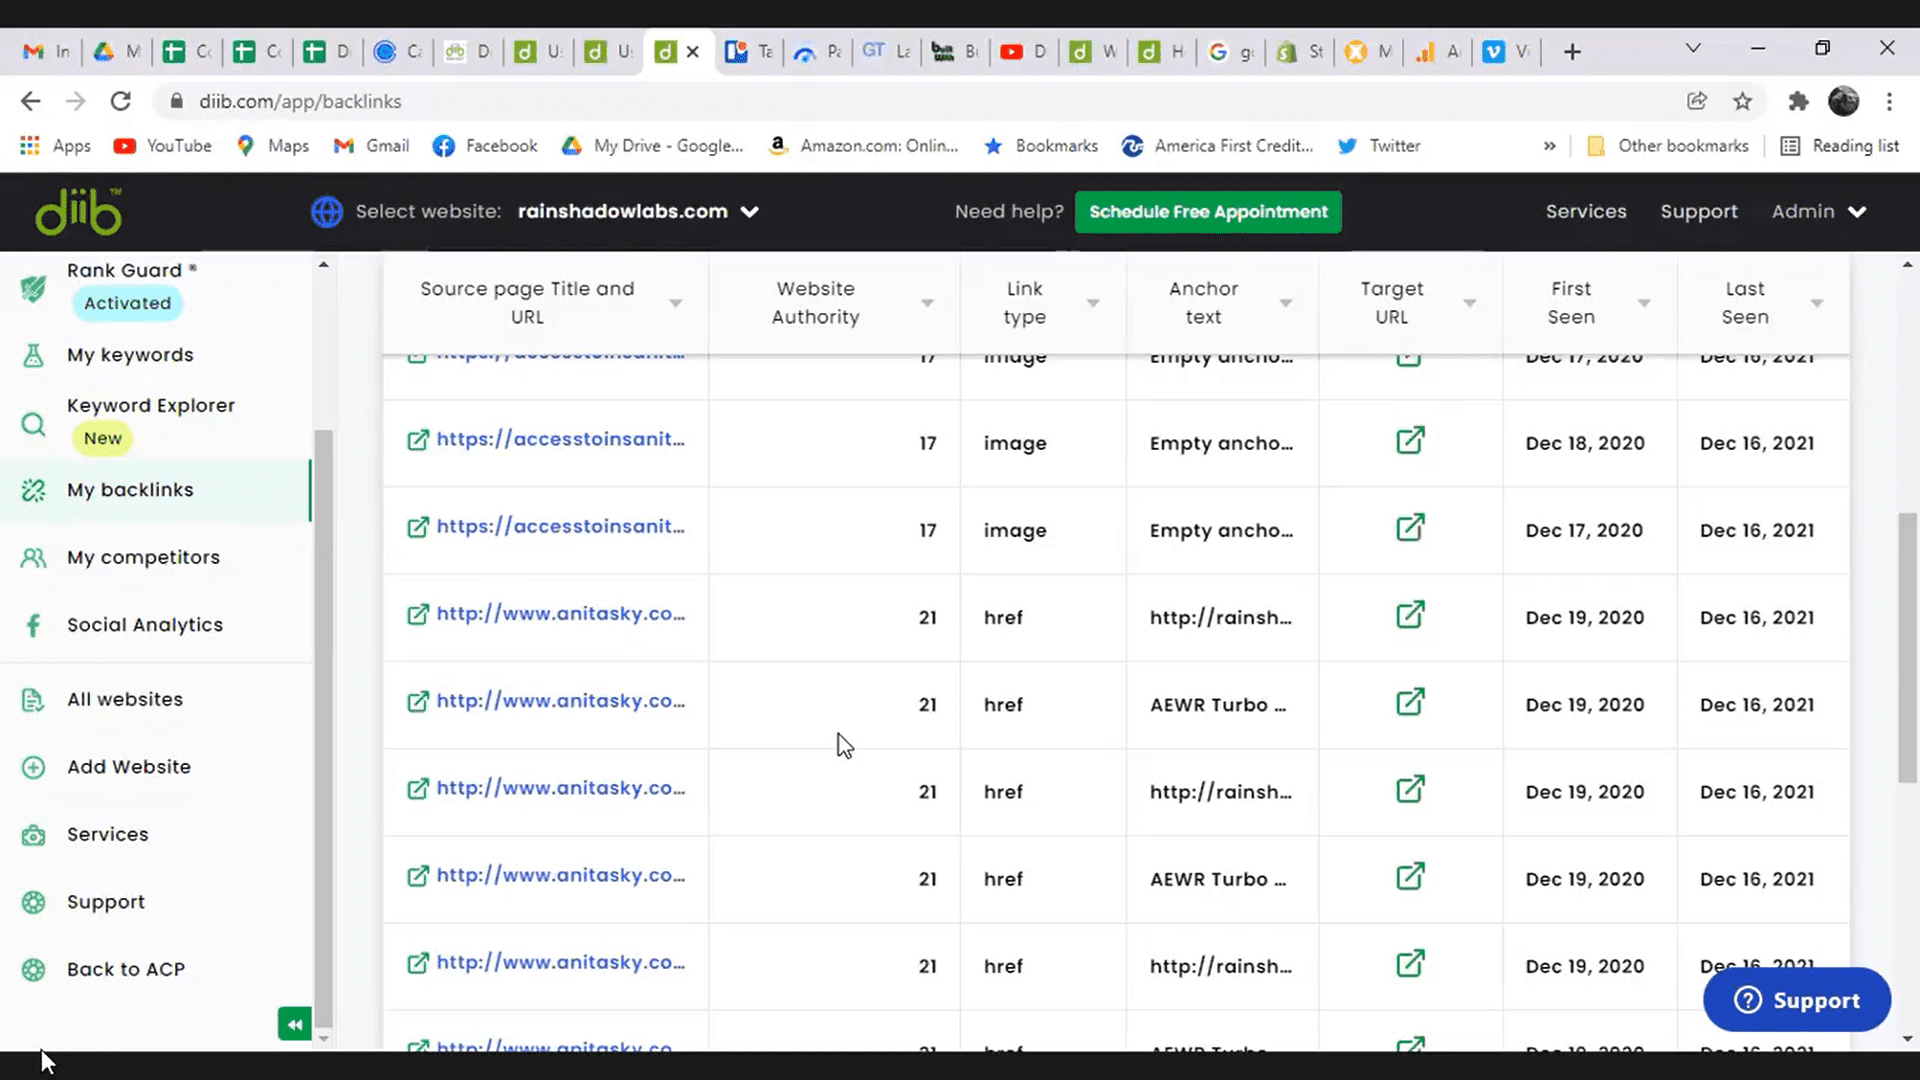Bookmark page with star icon
The width and height of the screenshot is (1920, 1080).
(1743, 101)
